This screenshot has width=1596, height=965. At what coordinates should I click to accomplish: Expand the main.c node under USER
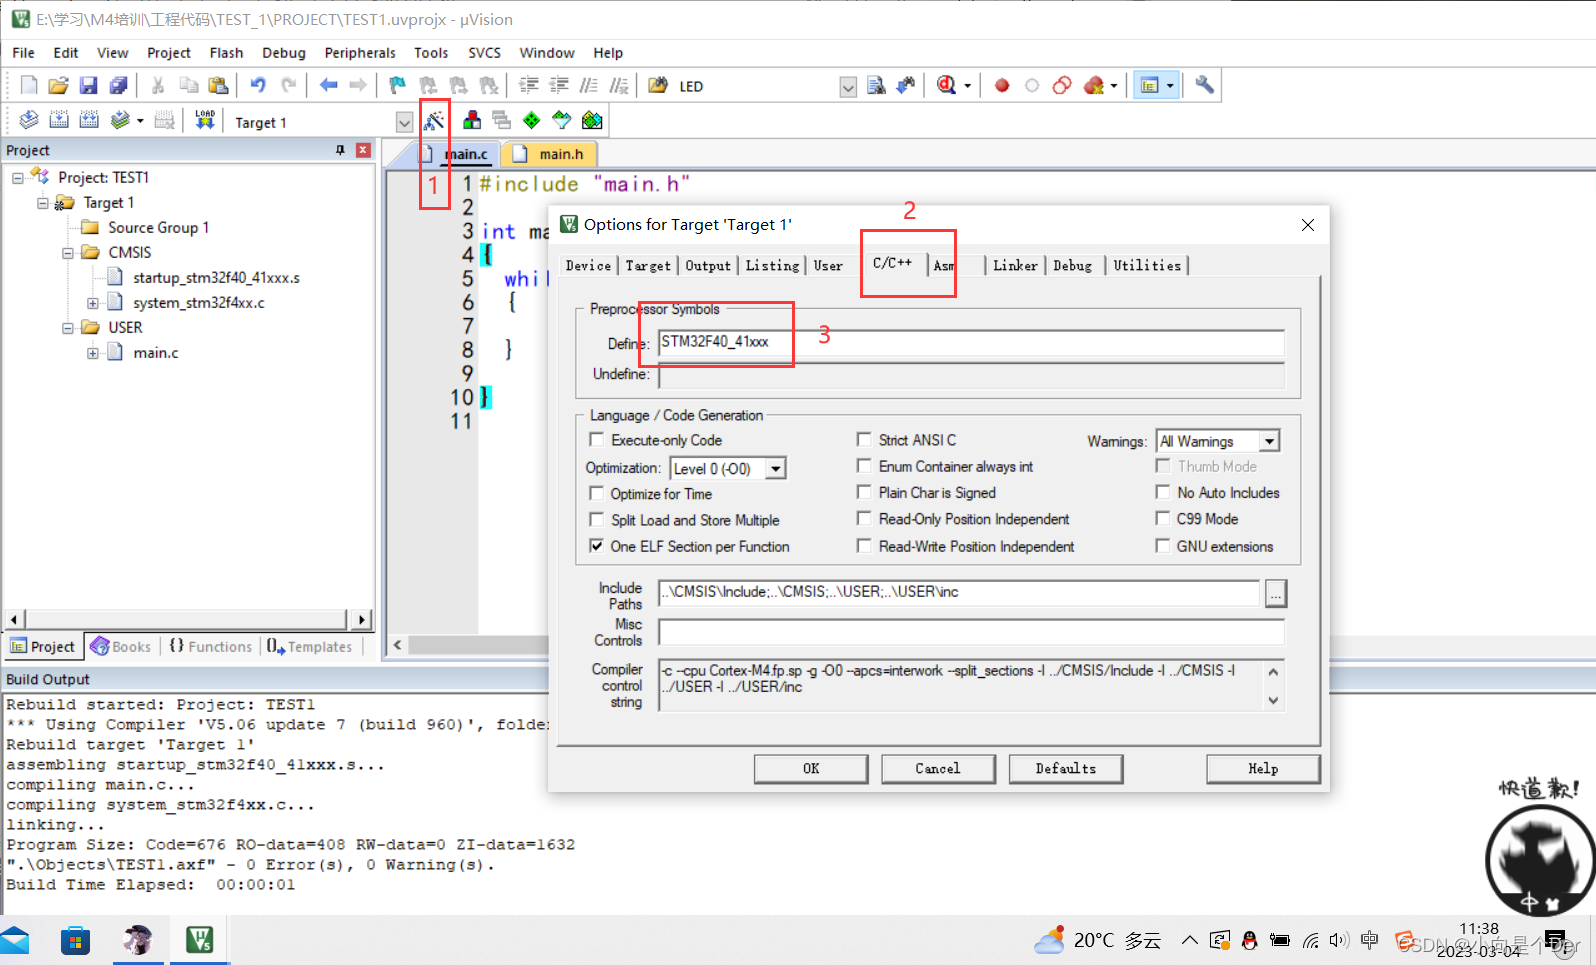pos(93,353)
